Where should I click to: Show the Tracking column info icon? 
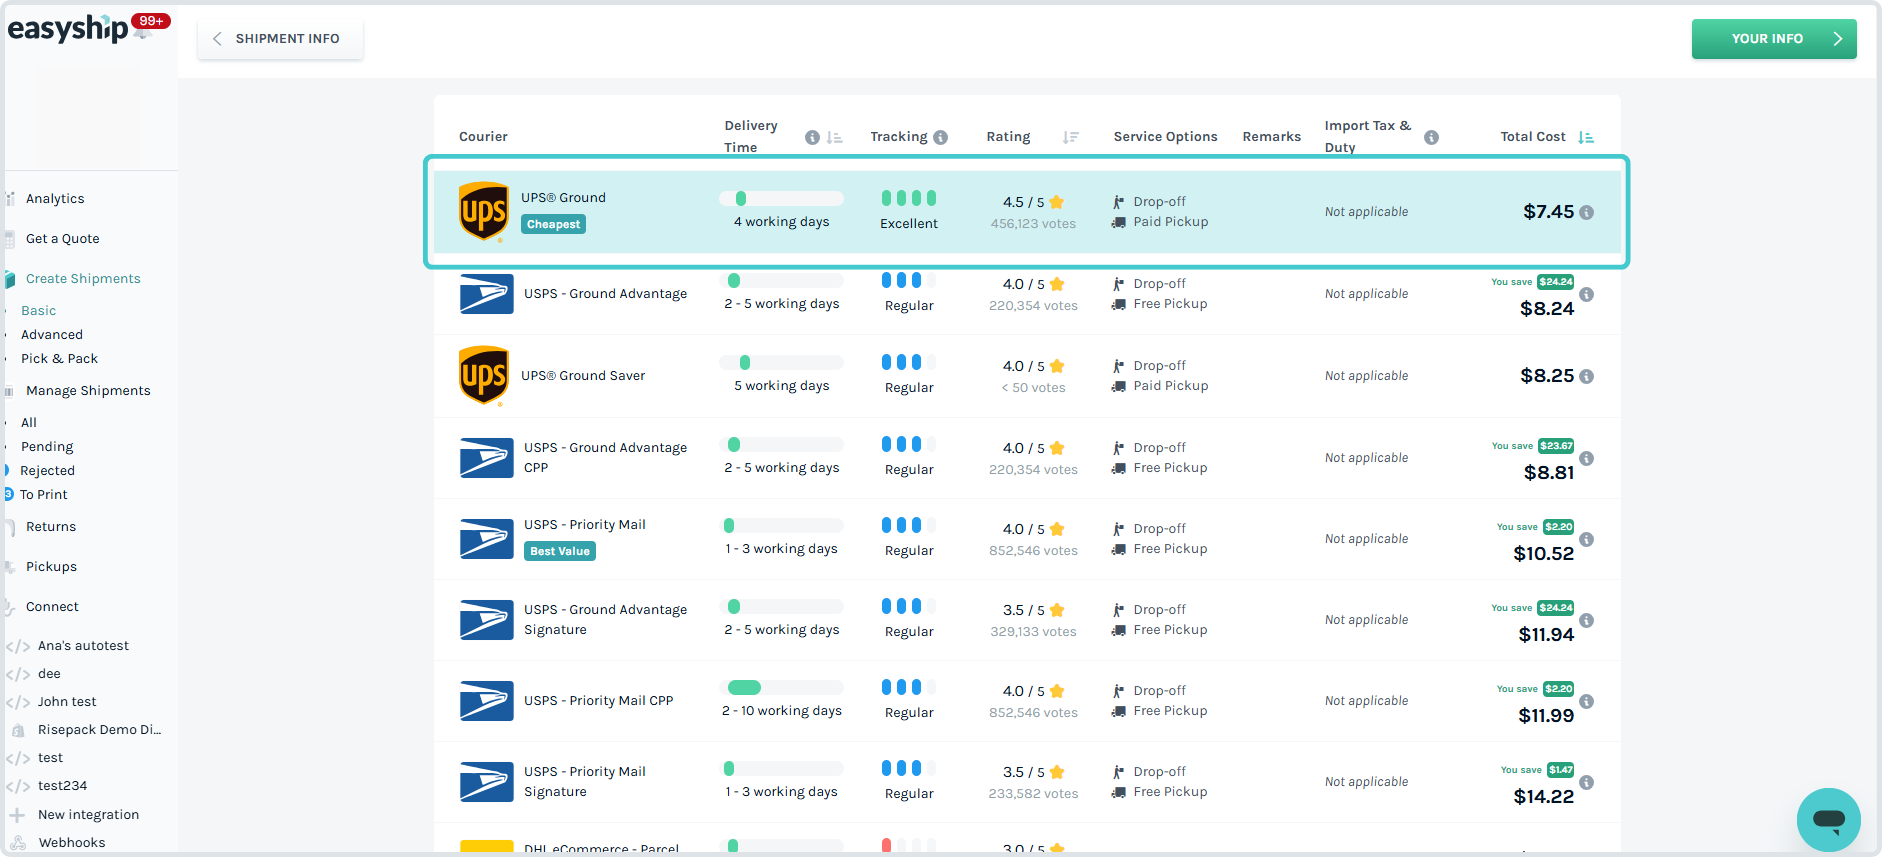click(940, 138)
